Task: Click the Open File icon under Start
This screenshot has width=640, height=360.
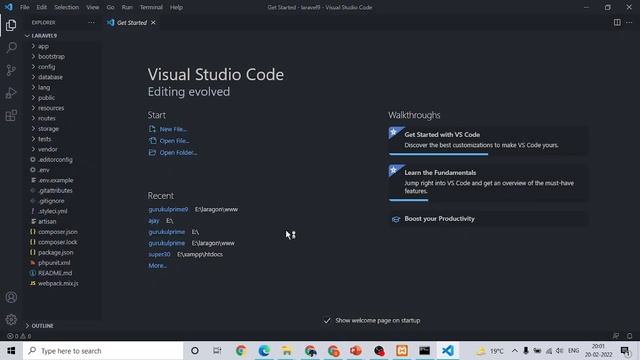Action: (152, 141)
